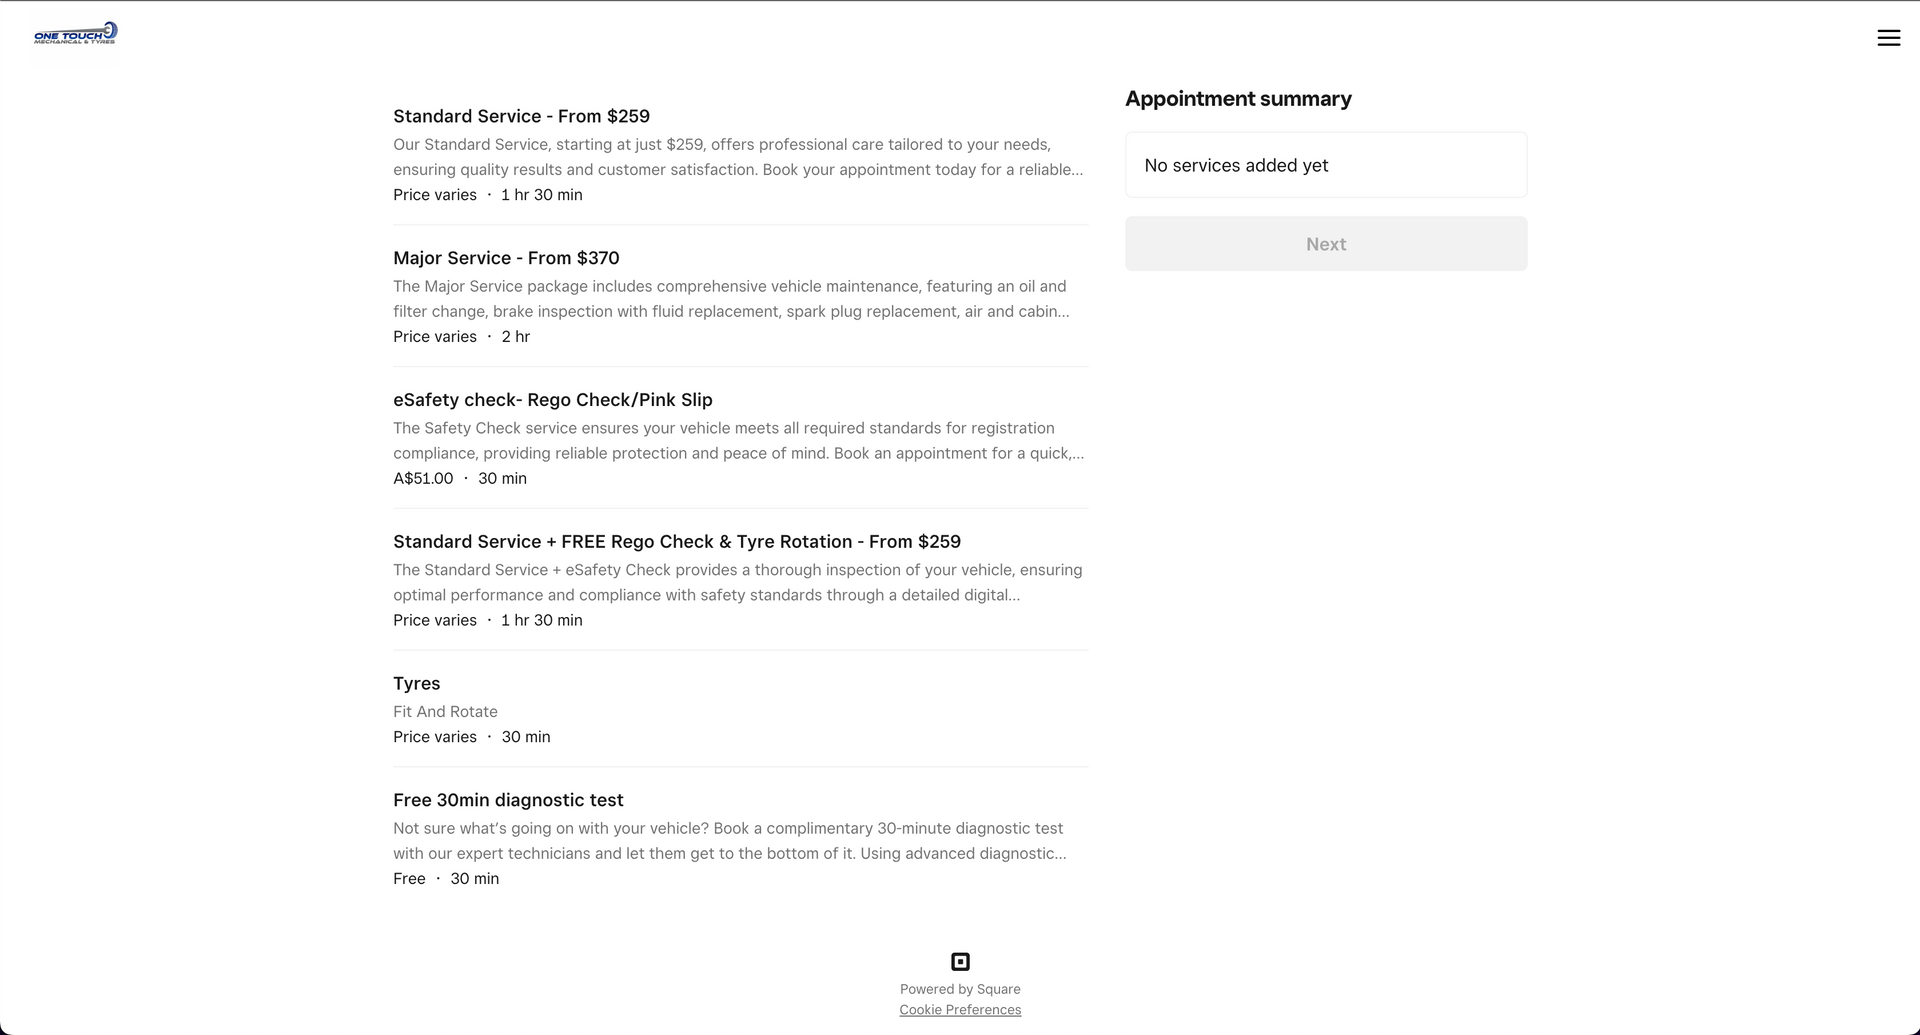
Task: Click the No services added yet box
Action: tap(1325, 165)
